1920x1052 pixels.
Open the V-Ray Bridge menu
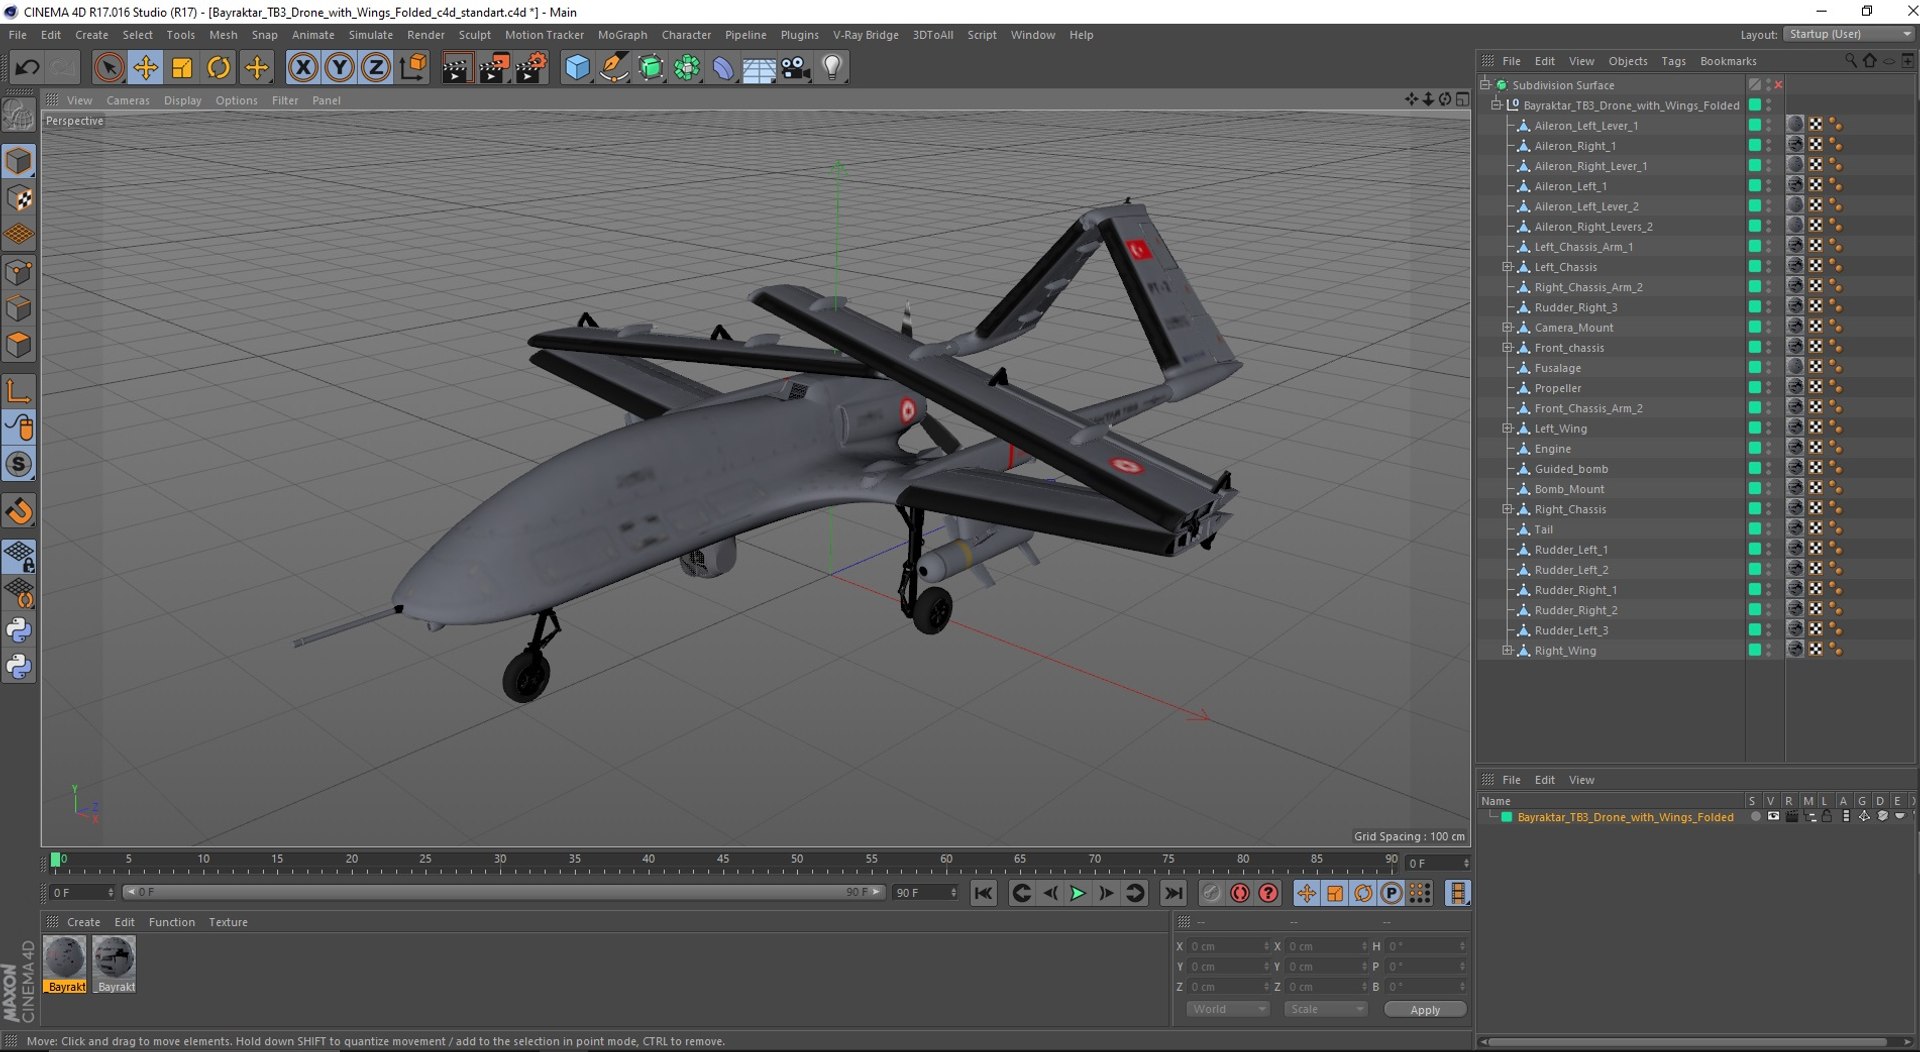(865, 35)
